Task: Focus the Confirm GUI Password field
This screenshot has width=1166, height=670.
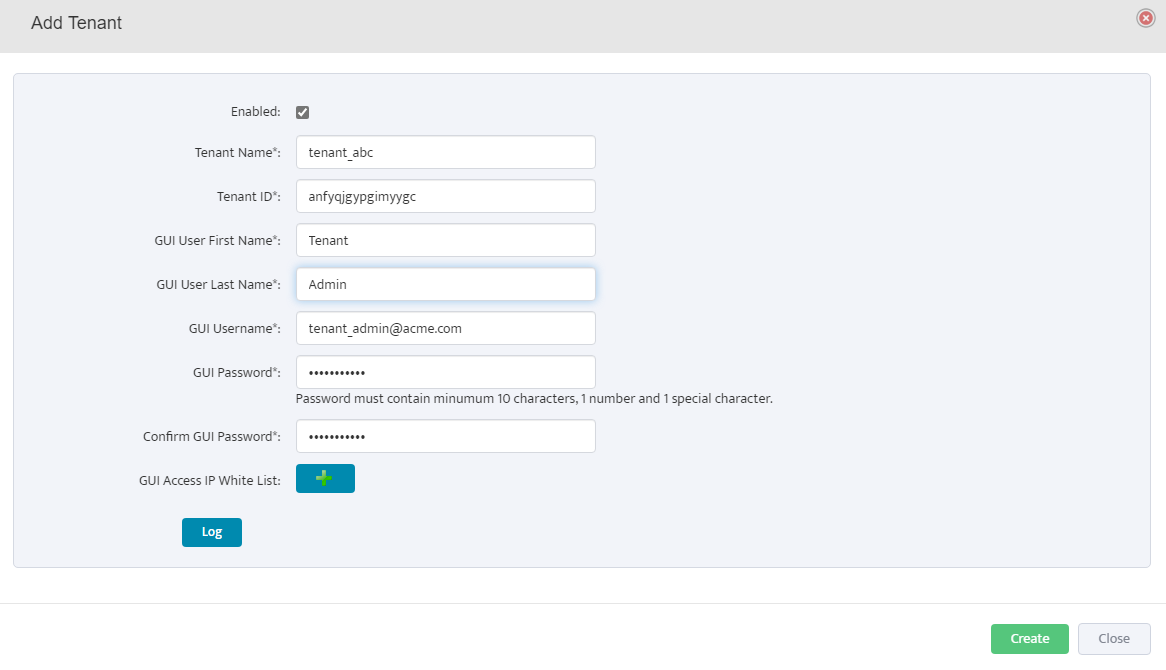Action: pos(445,436)
